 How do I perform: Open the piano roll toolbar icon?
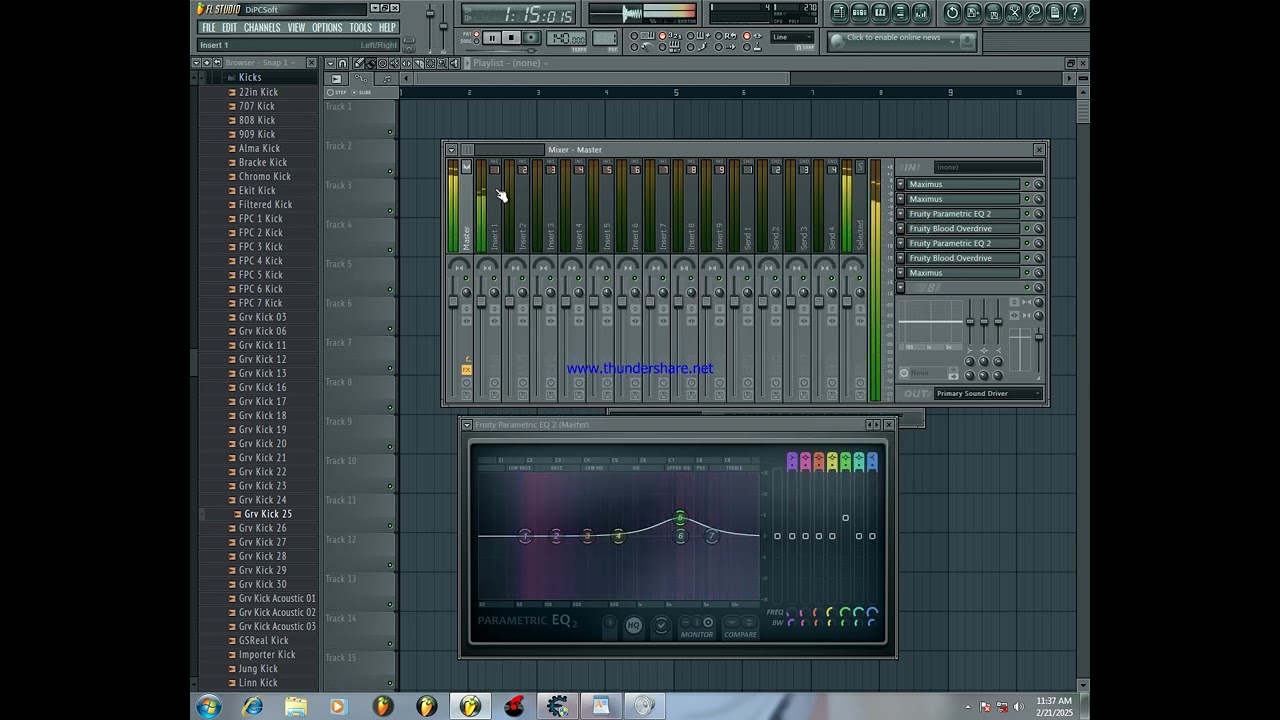click(880, 12)
